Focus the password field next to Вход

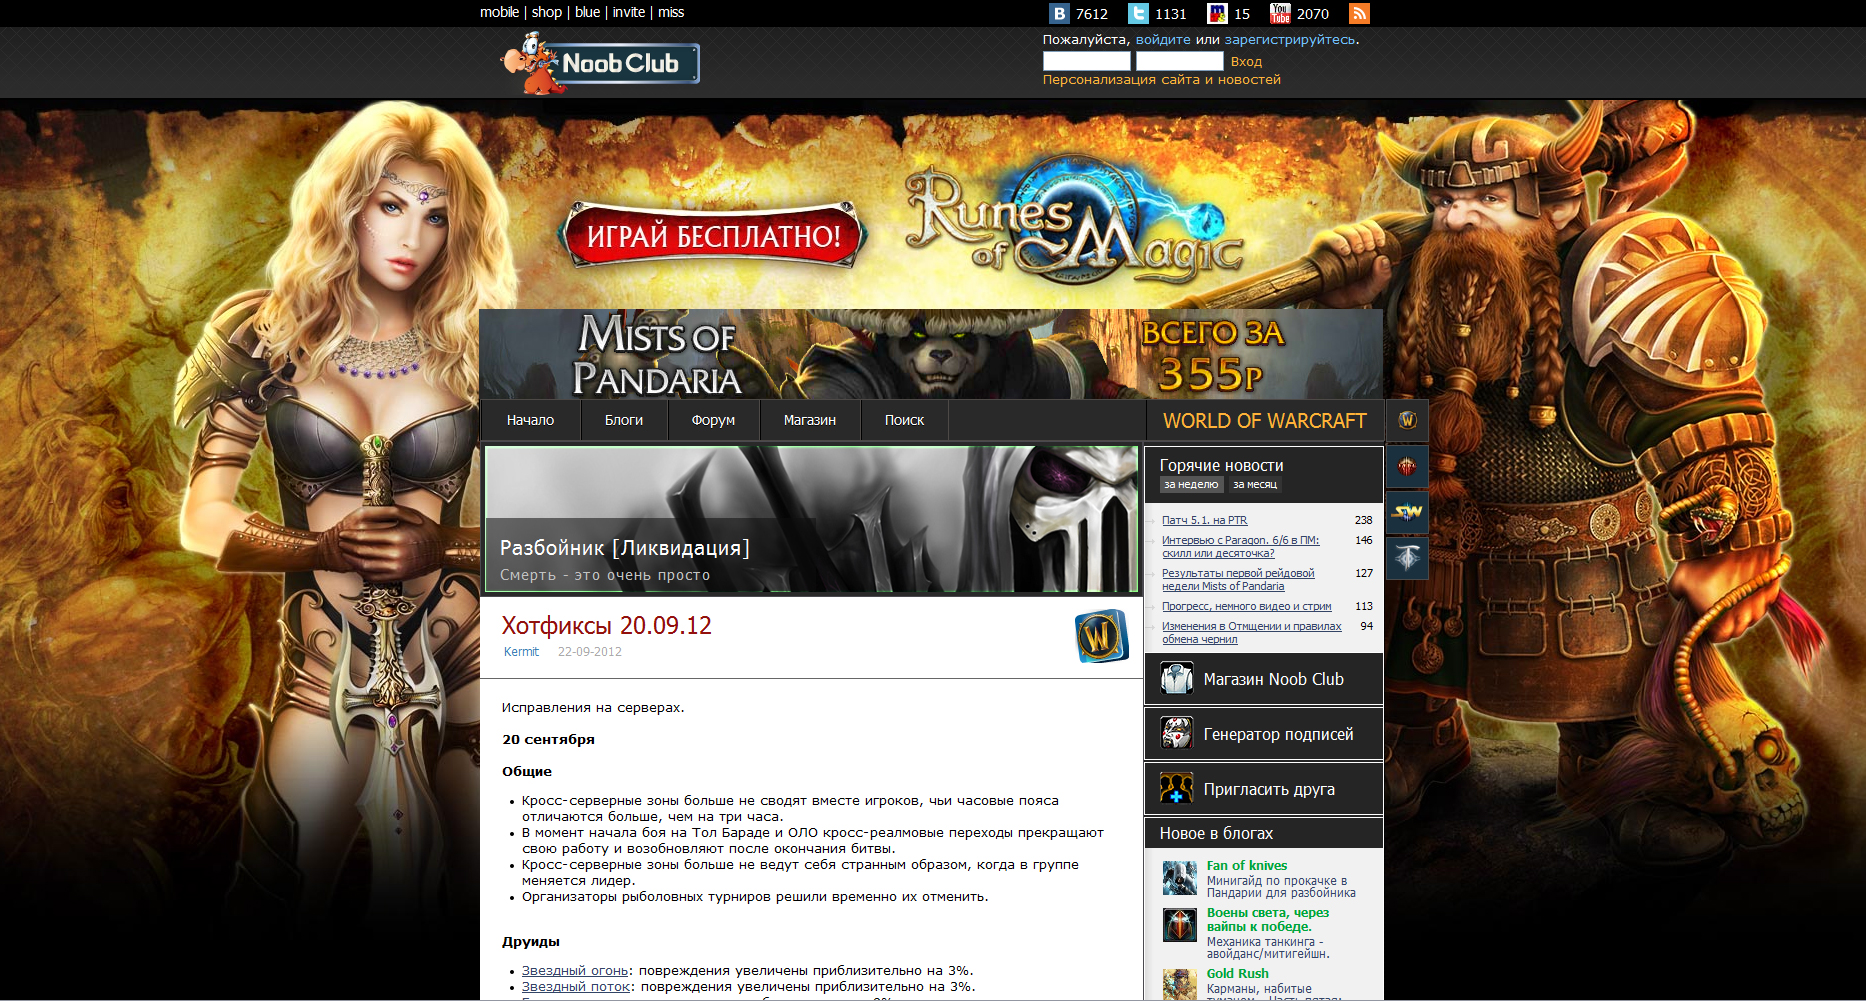(x=1180, y=61)
